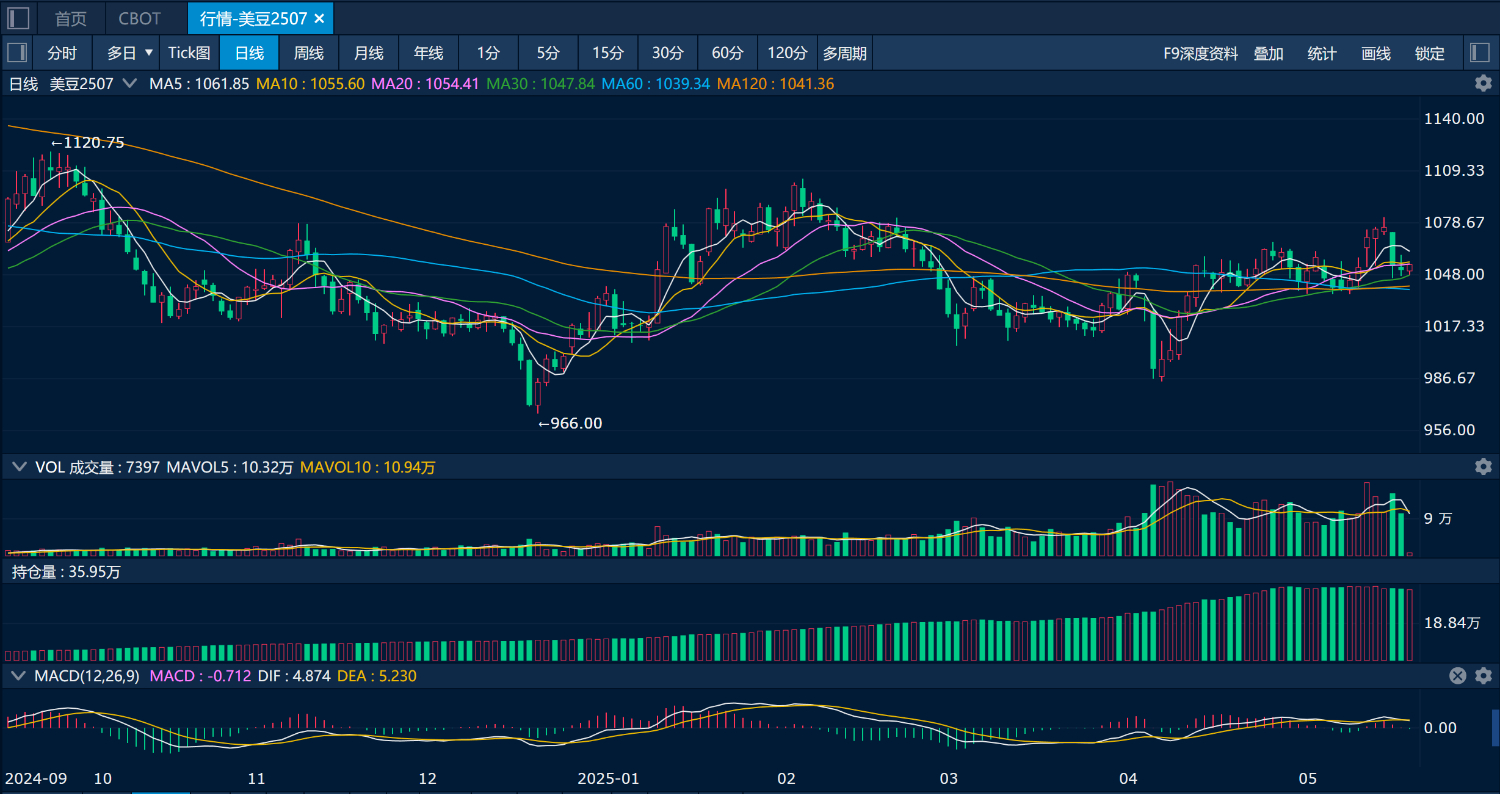Screen dimensions: 1500x794
Task: Open 多周期 multi-period view
Action: coord(845,53)
